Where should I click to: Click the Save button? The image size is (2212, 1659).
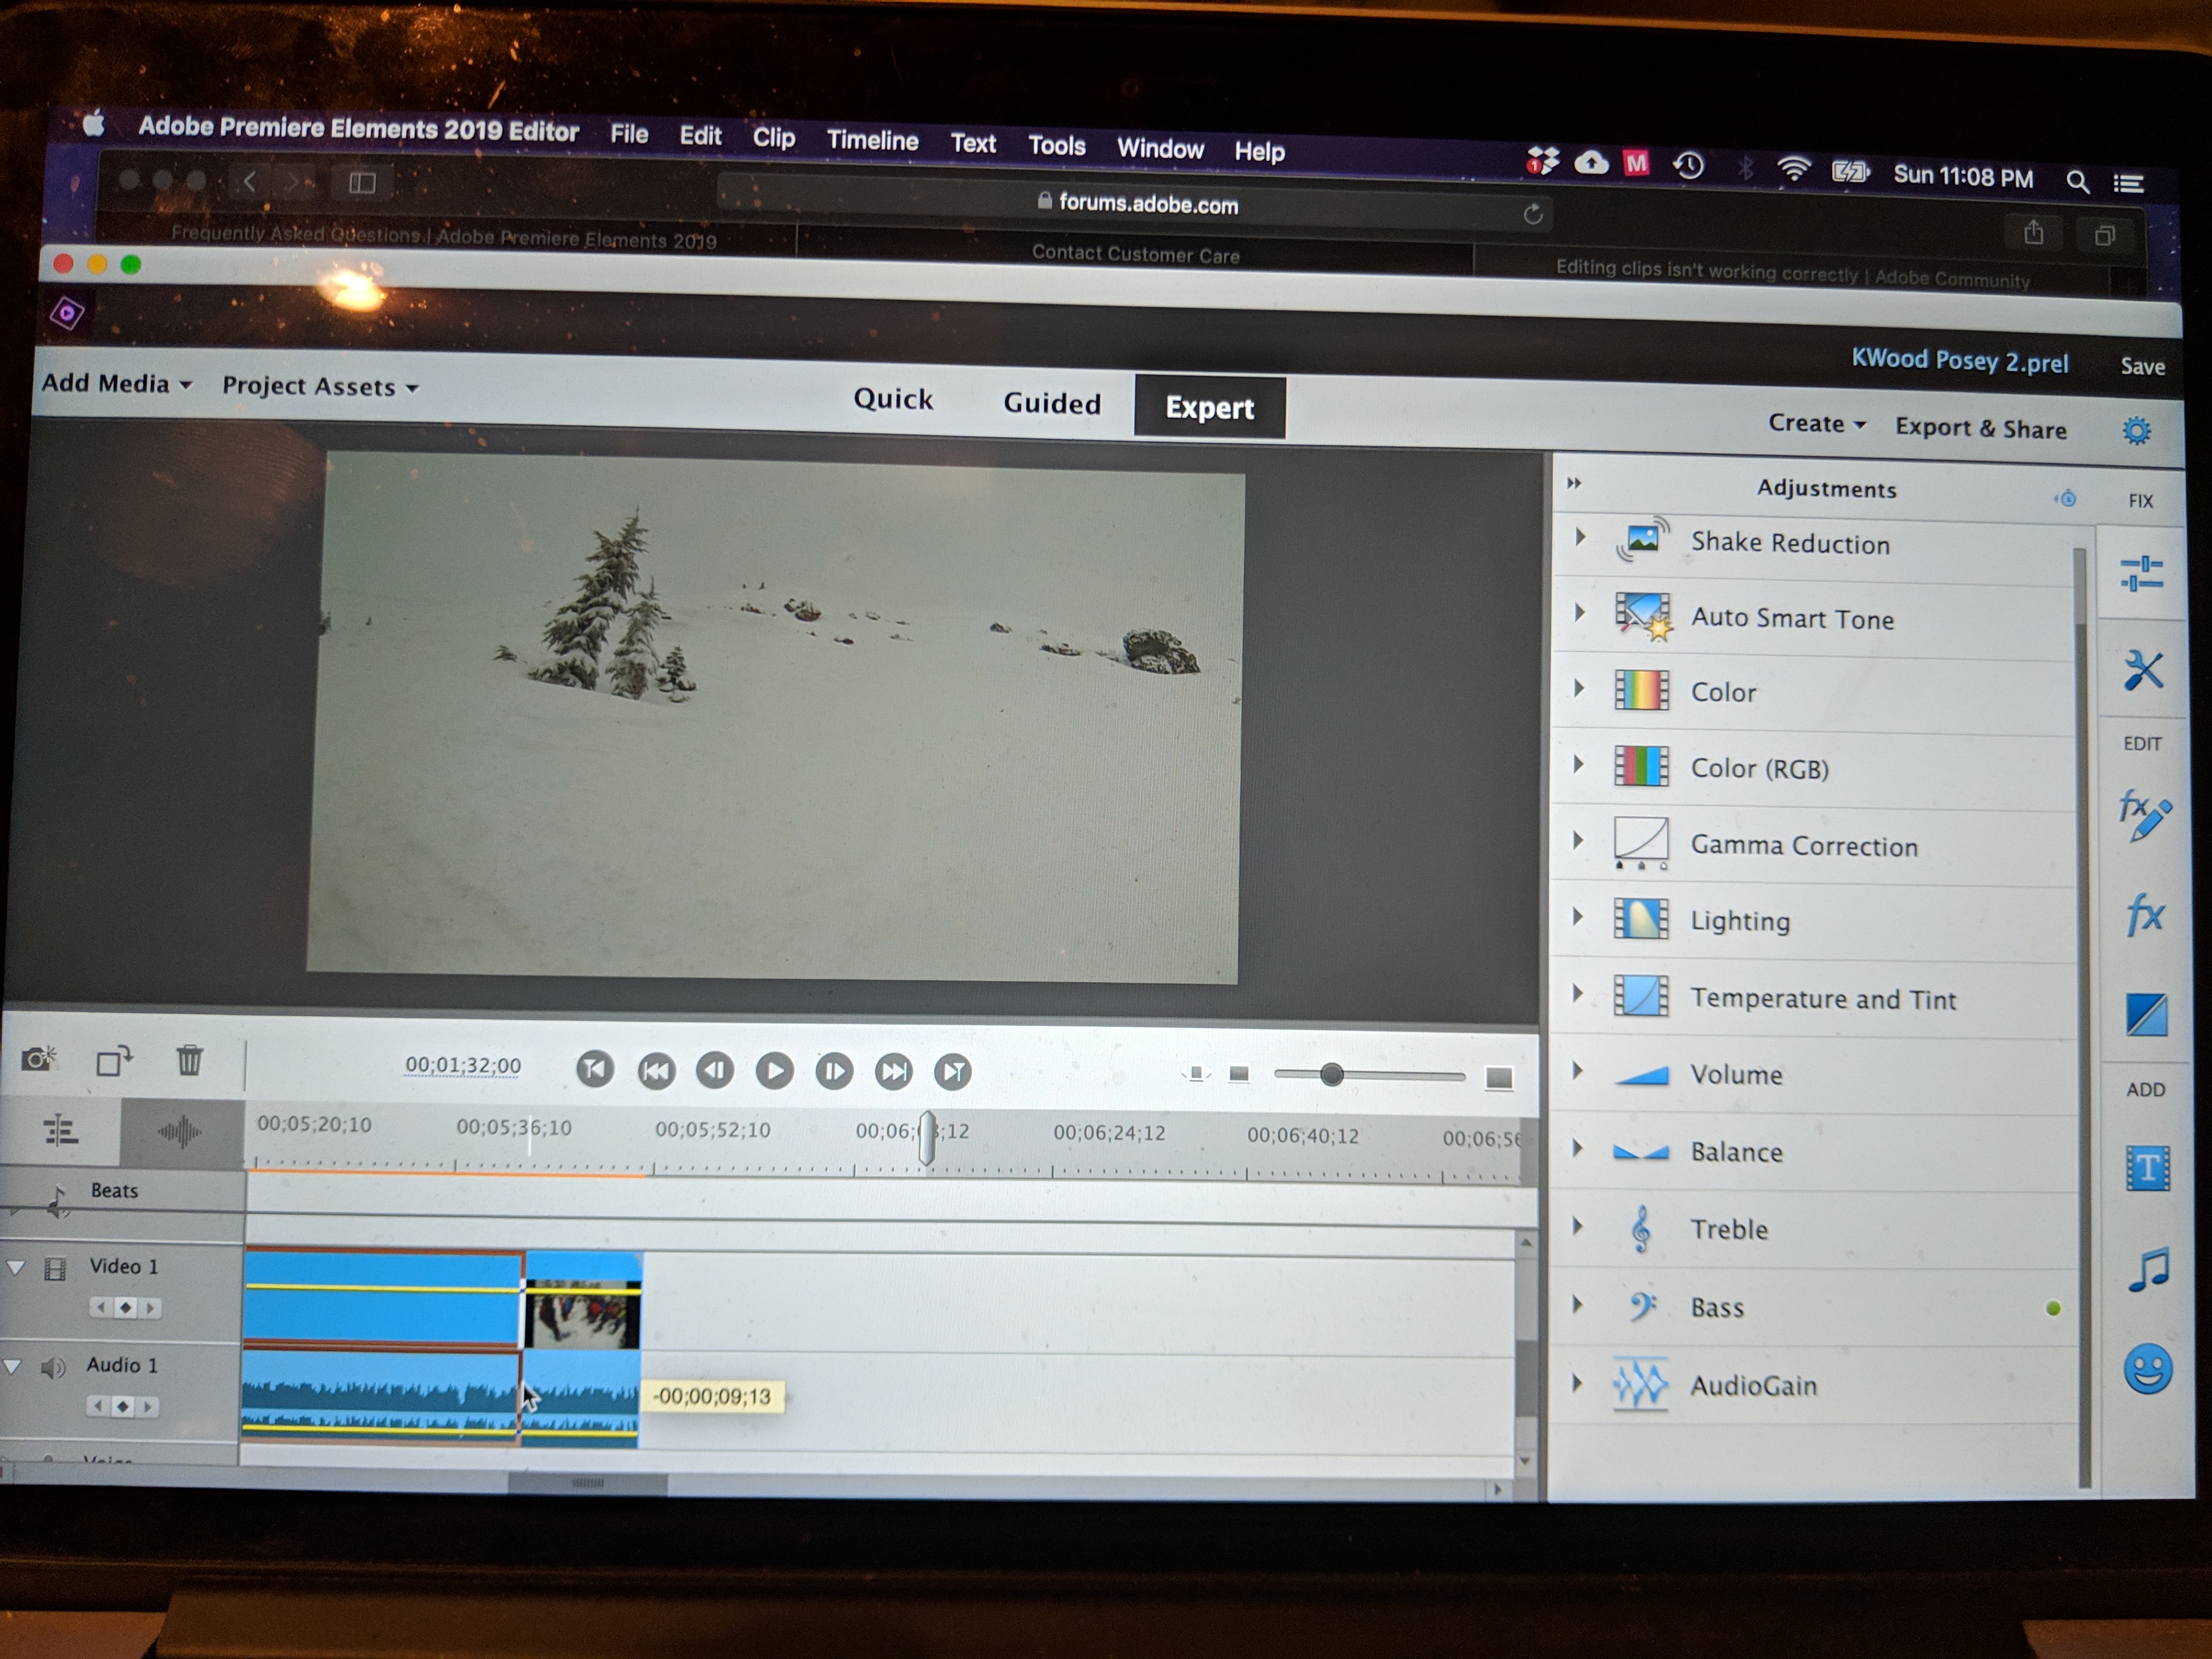[2143, 366]
